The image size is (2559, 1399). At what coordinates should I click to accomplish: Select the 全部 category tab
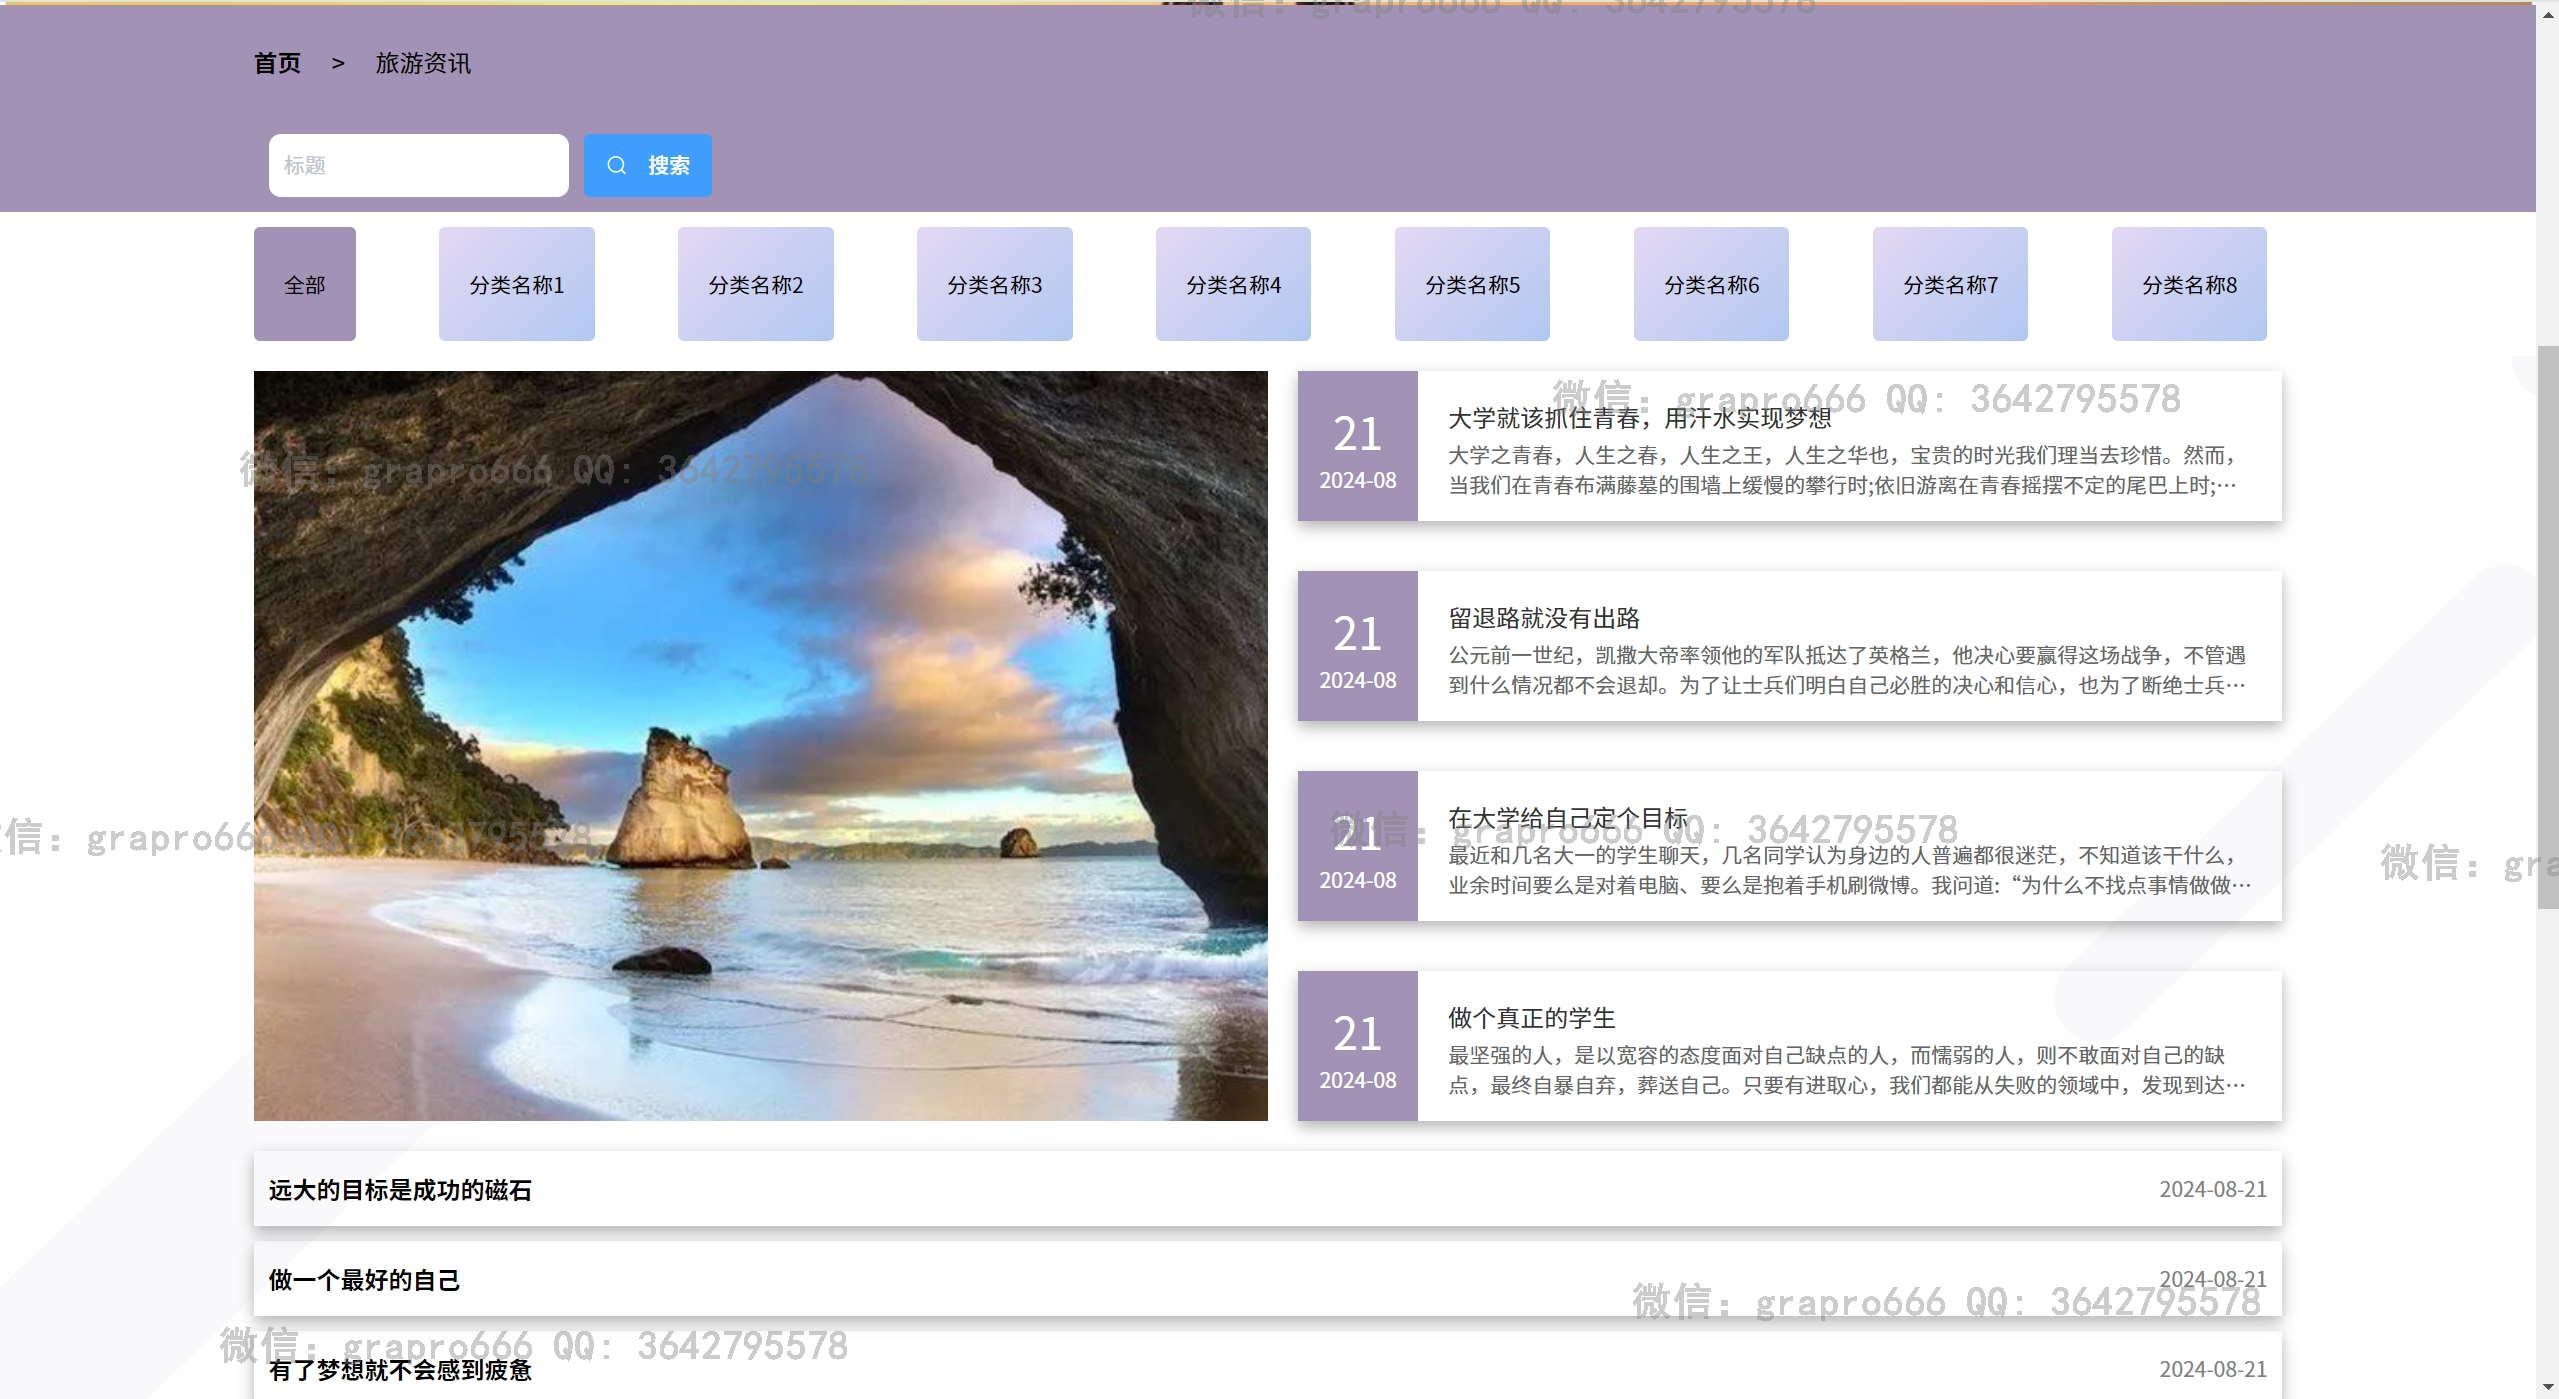[x=304, y=284]
